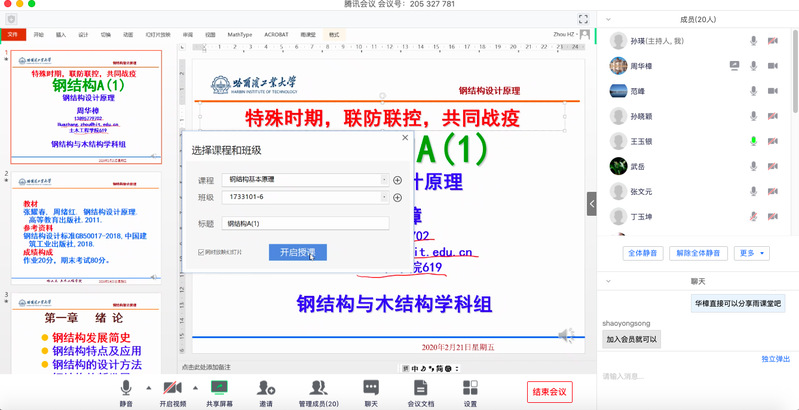
Task: Click the 标题 title input field
Action: tap(305, 224)
